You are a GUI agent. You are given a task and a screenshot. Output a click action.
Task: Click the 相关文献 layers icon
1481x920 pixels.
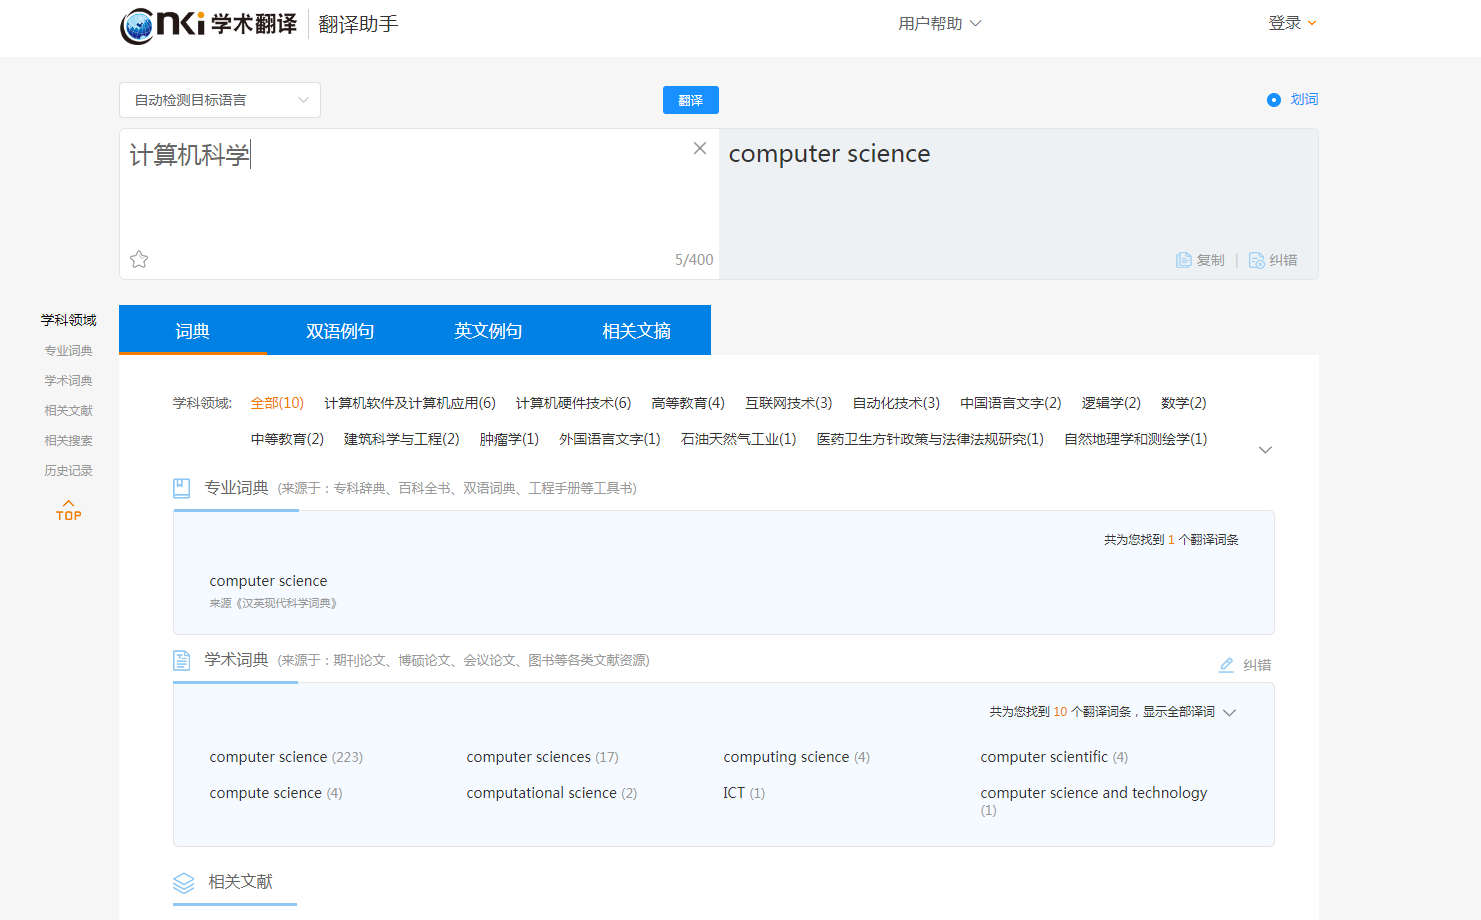pos(184,882)
